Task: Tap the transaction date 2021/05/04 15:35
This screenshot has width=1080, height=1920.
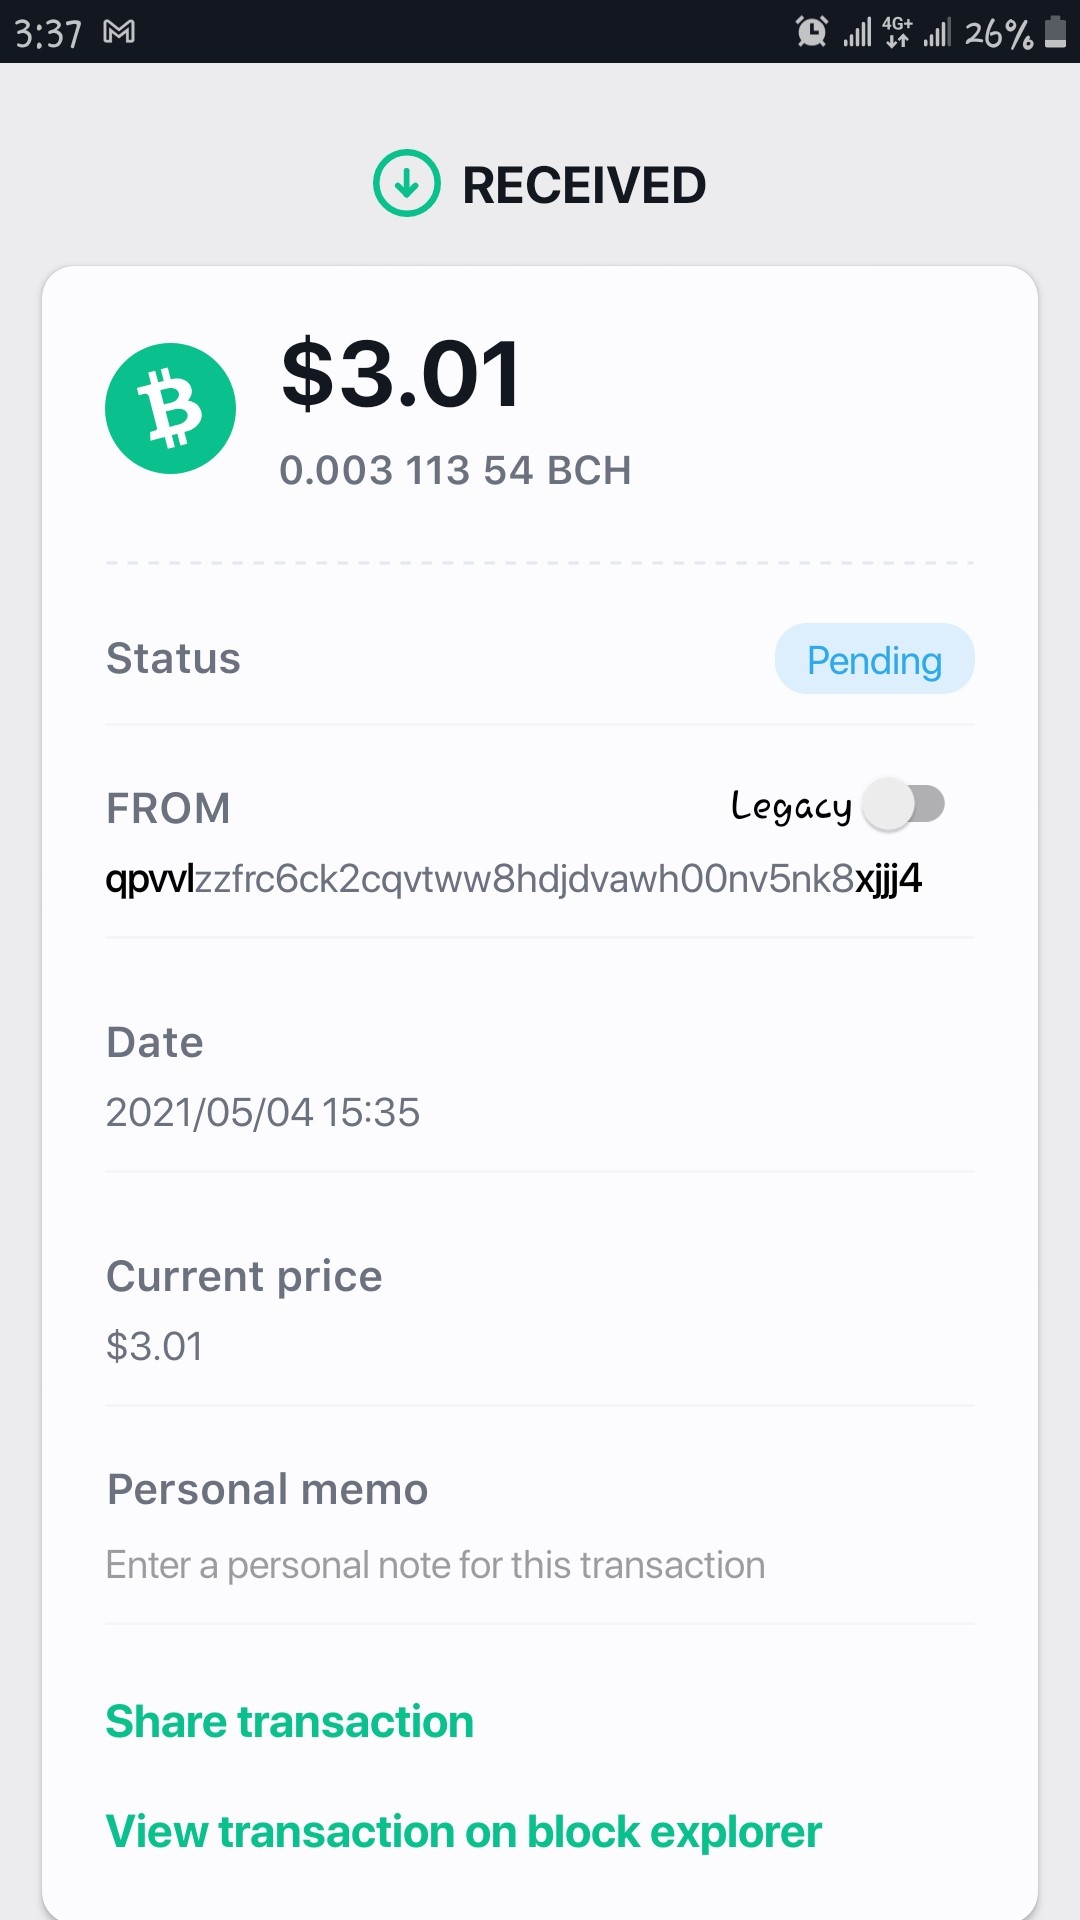Action: coord(263,1113)
